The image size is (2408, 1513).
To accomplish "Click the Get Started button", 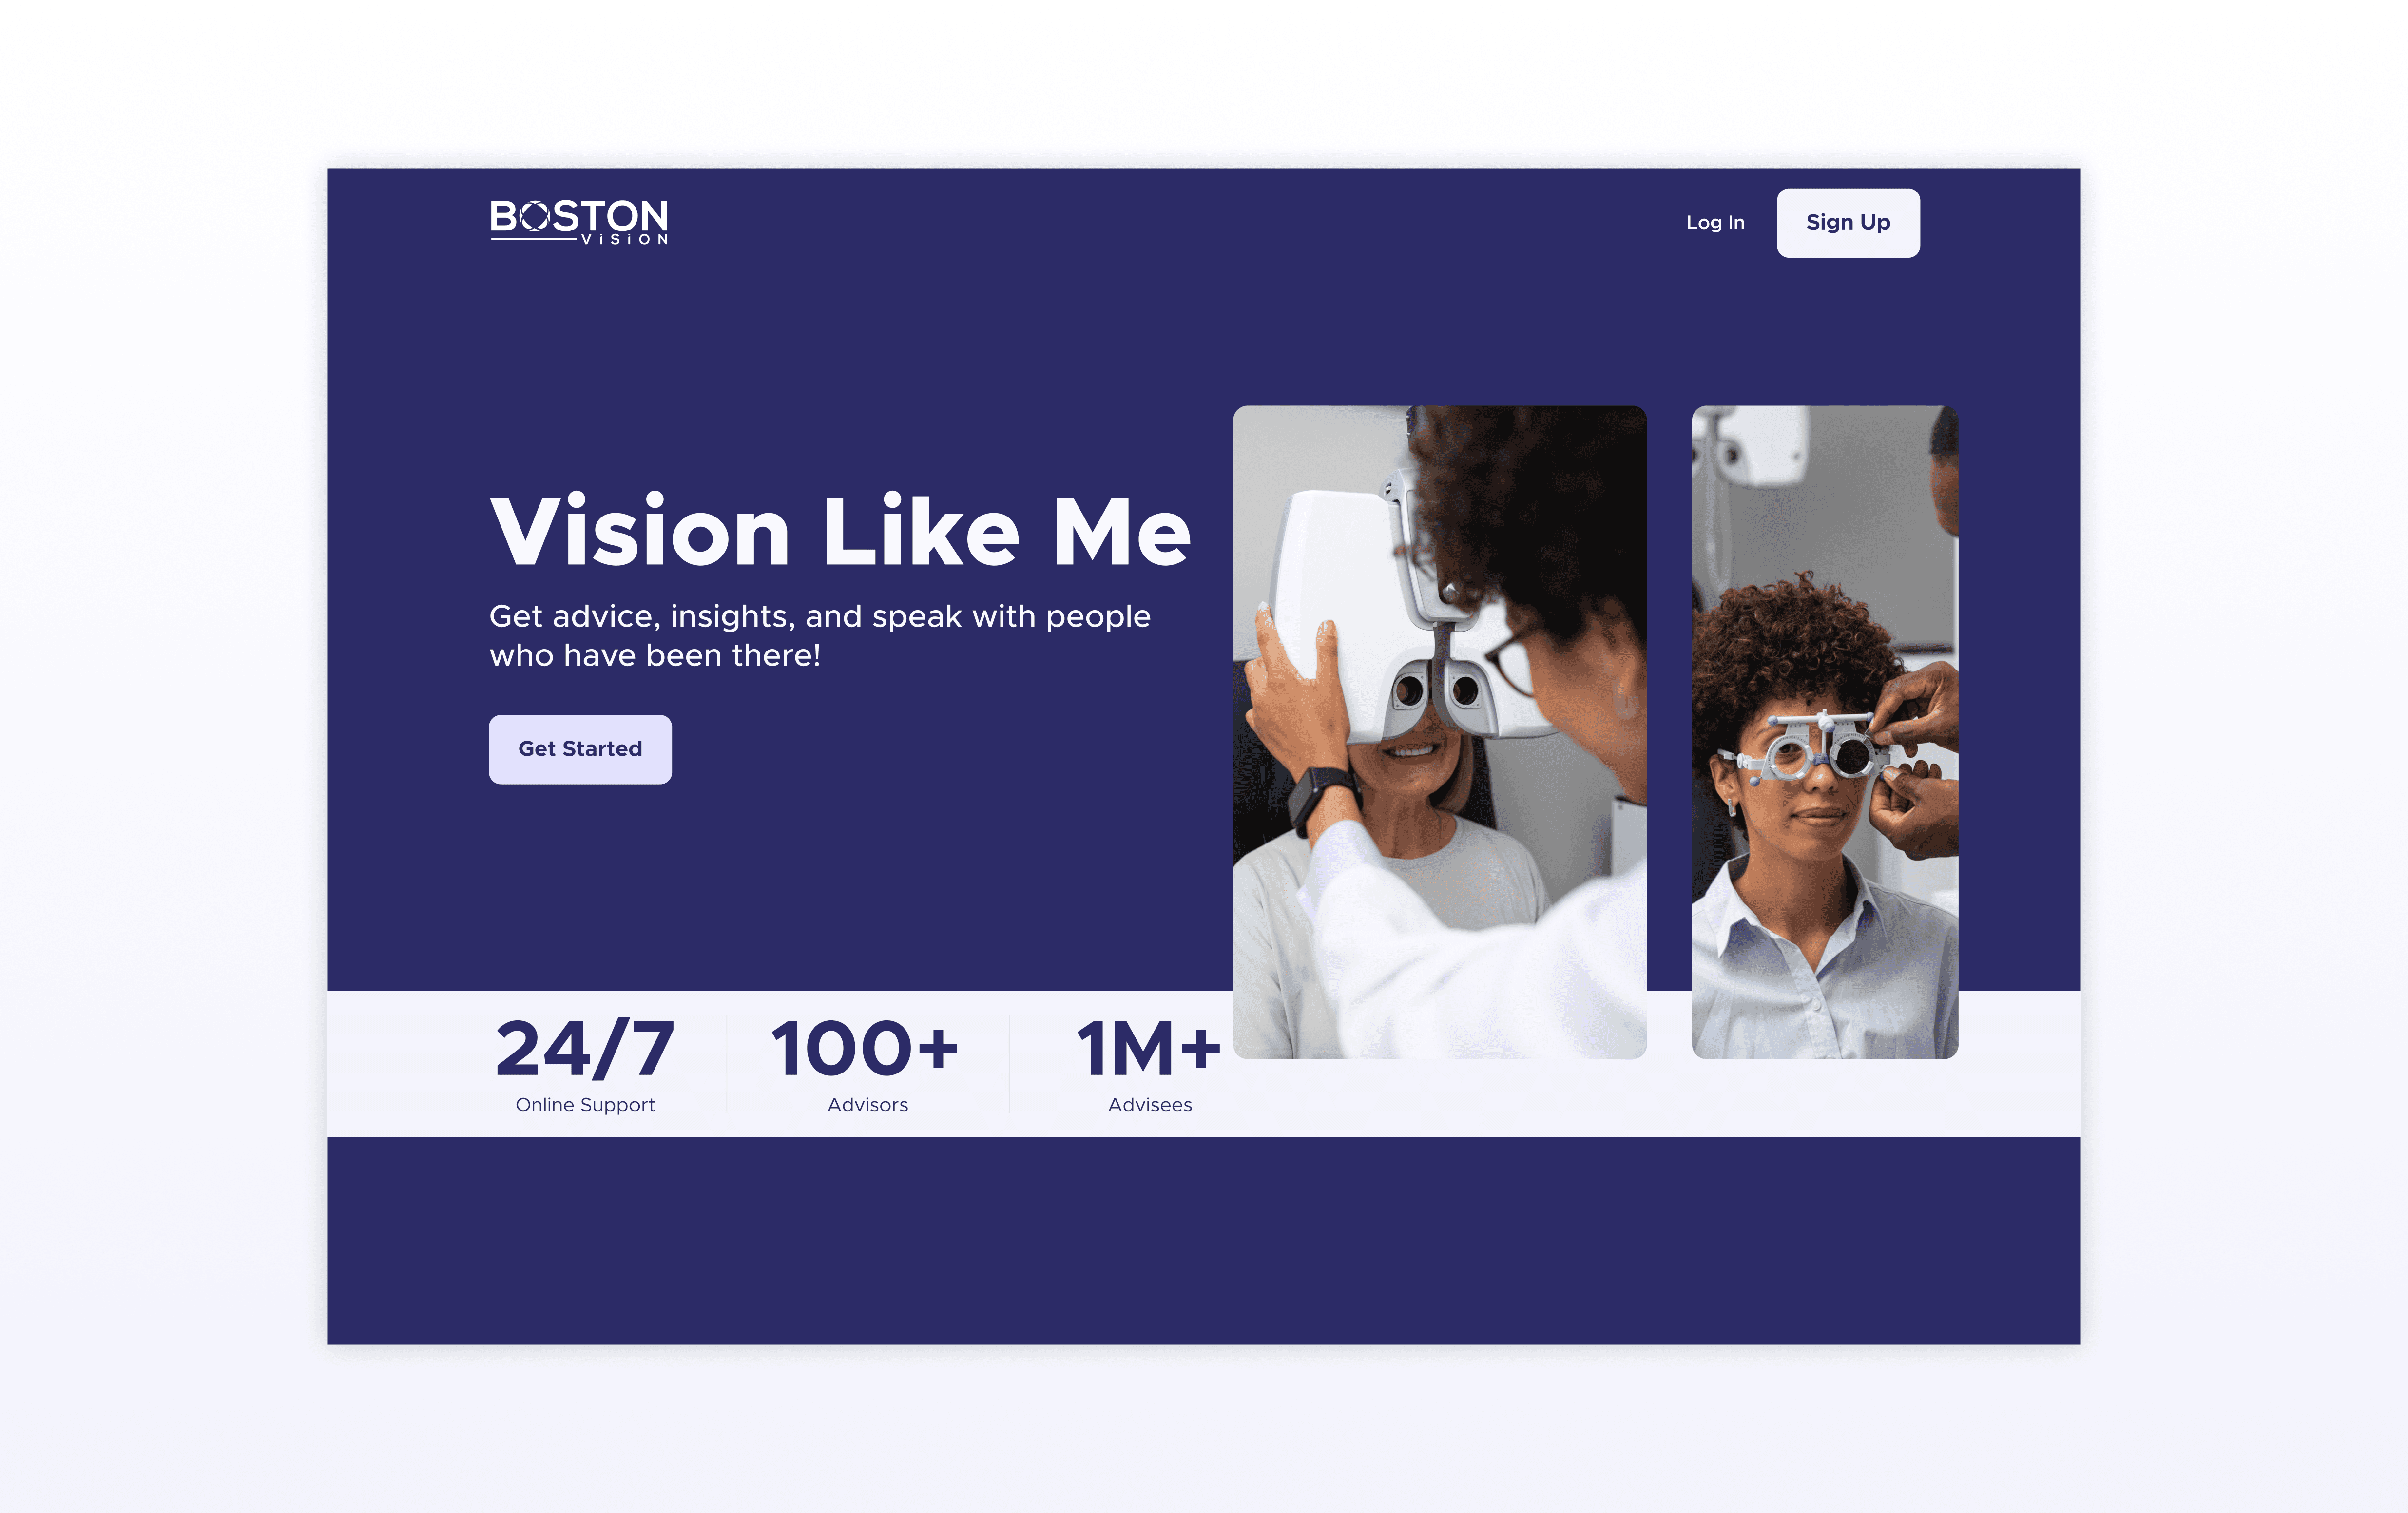I will (x=580, y=749).
